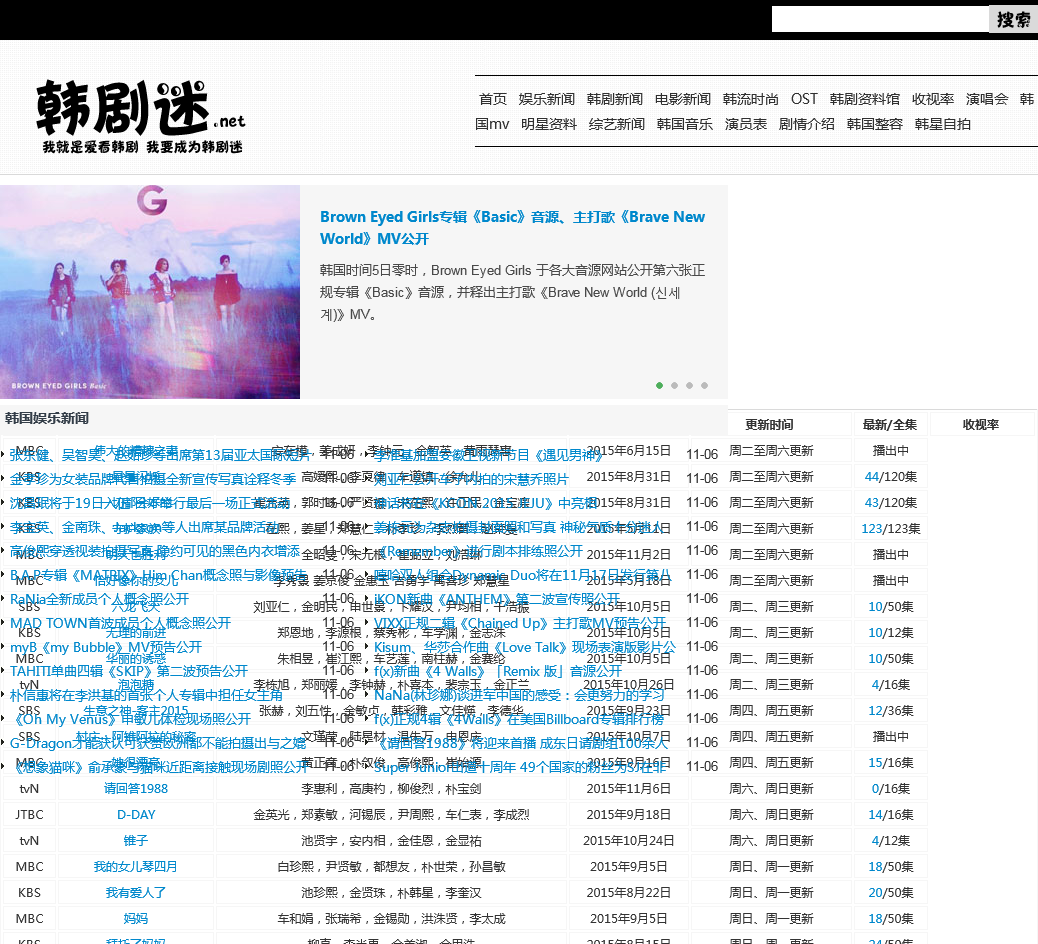Go to 韩剧新闻 section
This screenshot has height=944, width=1038.
(x=614, y=99)
